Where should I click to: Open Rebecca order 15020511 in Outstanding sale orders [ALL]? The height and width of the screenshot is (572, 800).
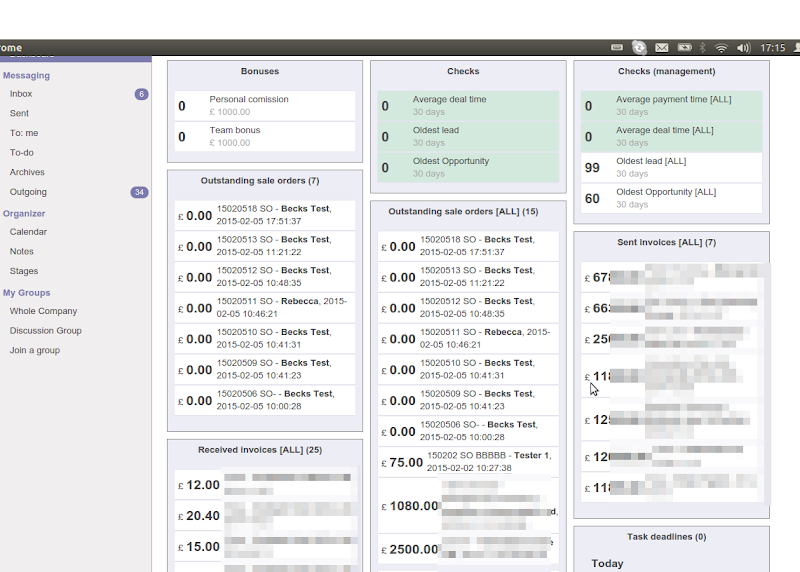(x=468, y=338)
